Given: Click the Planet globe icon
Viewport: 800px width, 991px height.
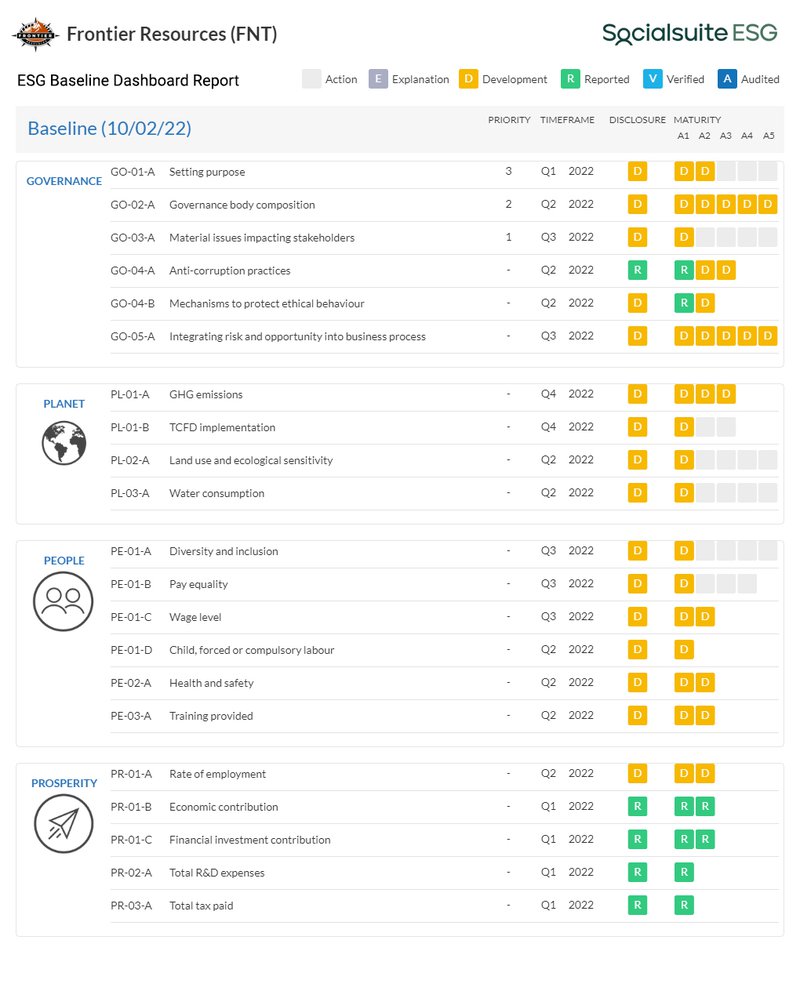Looking at the screenshot, I should coord(63,443).
